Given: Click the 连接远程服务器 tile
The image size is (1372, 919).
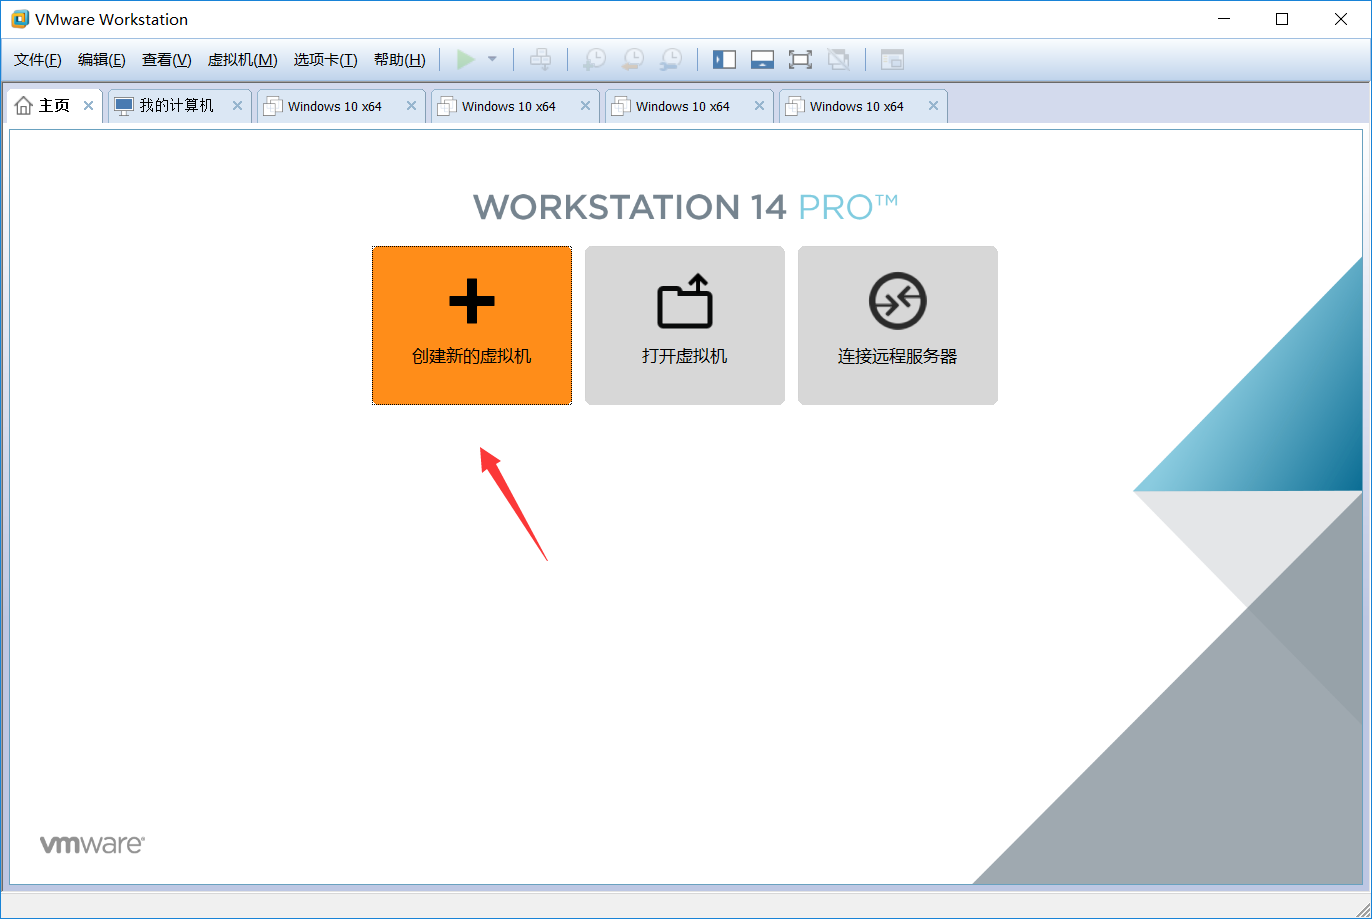Looking at the screenshot, I should click(898, 325).
